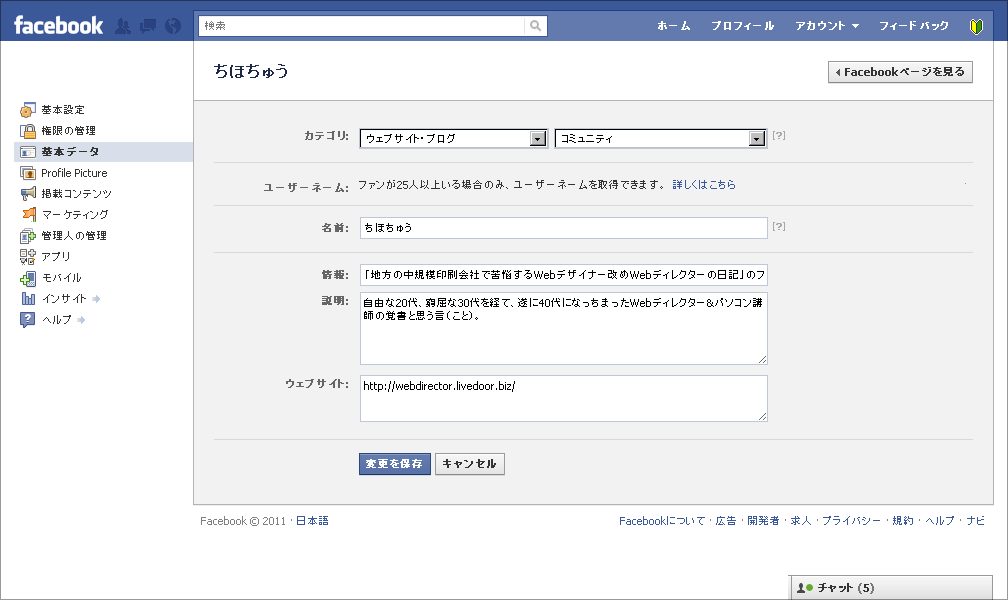The height and width of the screenshot is (600, 1008).
Task: Open 開発者 footer link
Action: (x=763, y=521)
